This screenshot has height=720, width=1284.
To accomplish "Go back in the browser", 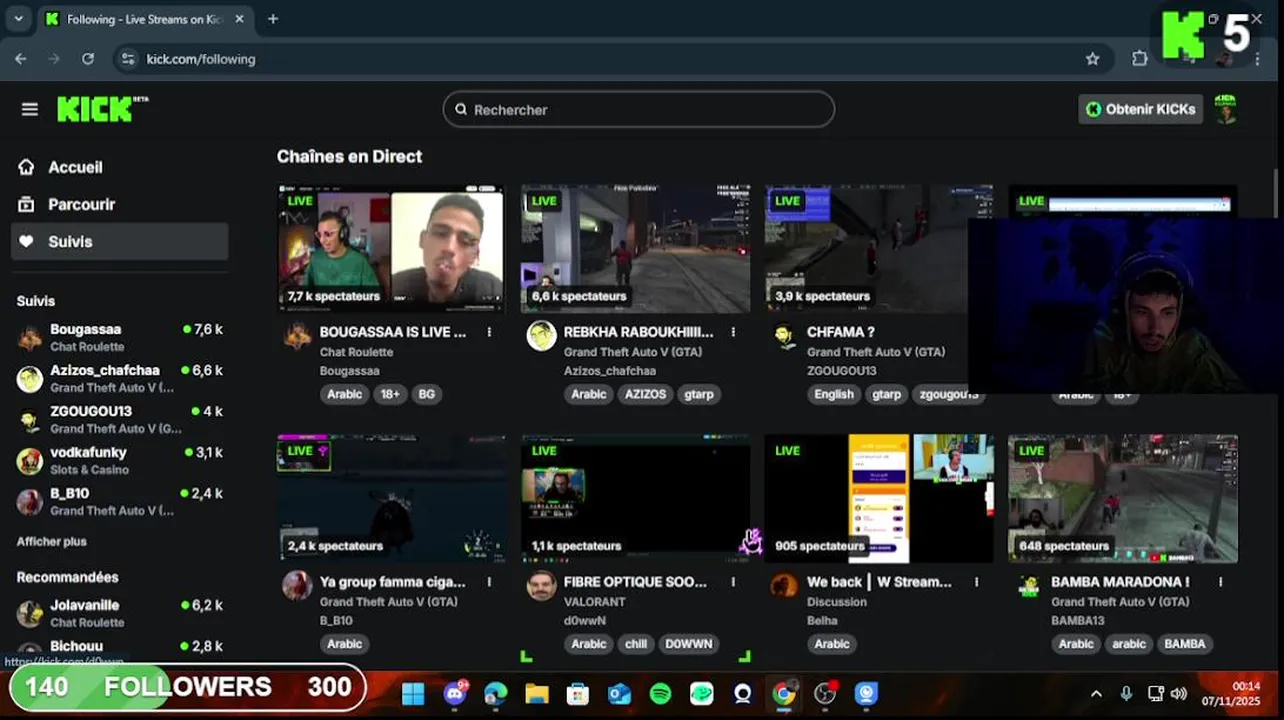I will click(x=21, y=59).
